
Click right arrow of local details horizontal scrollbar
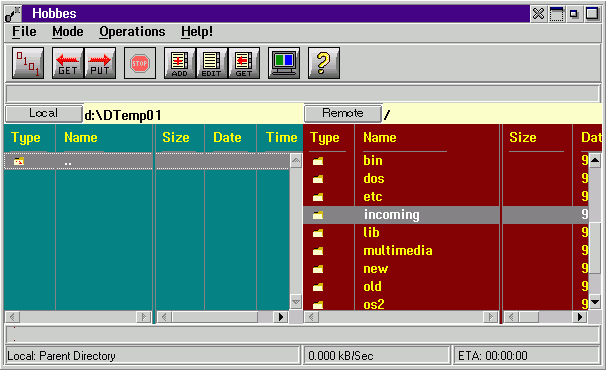pyautogui.click(x=281, y=317)
